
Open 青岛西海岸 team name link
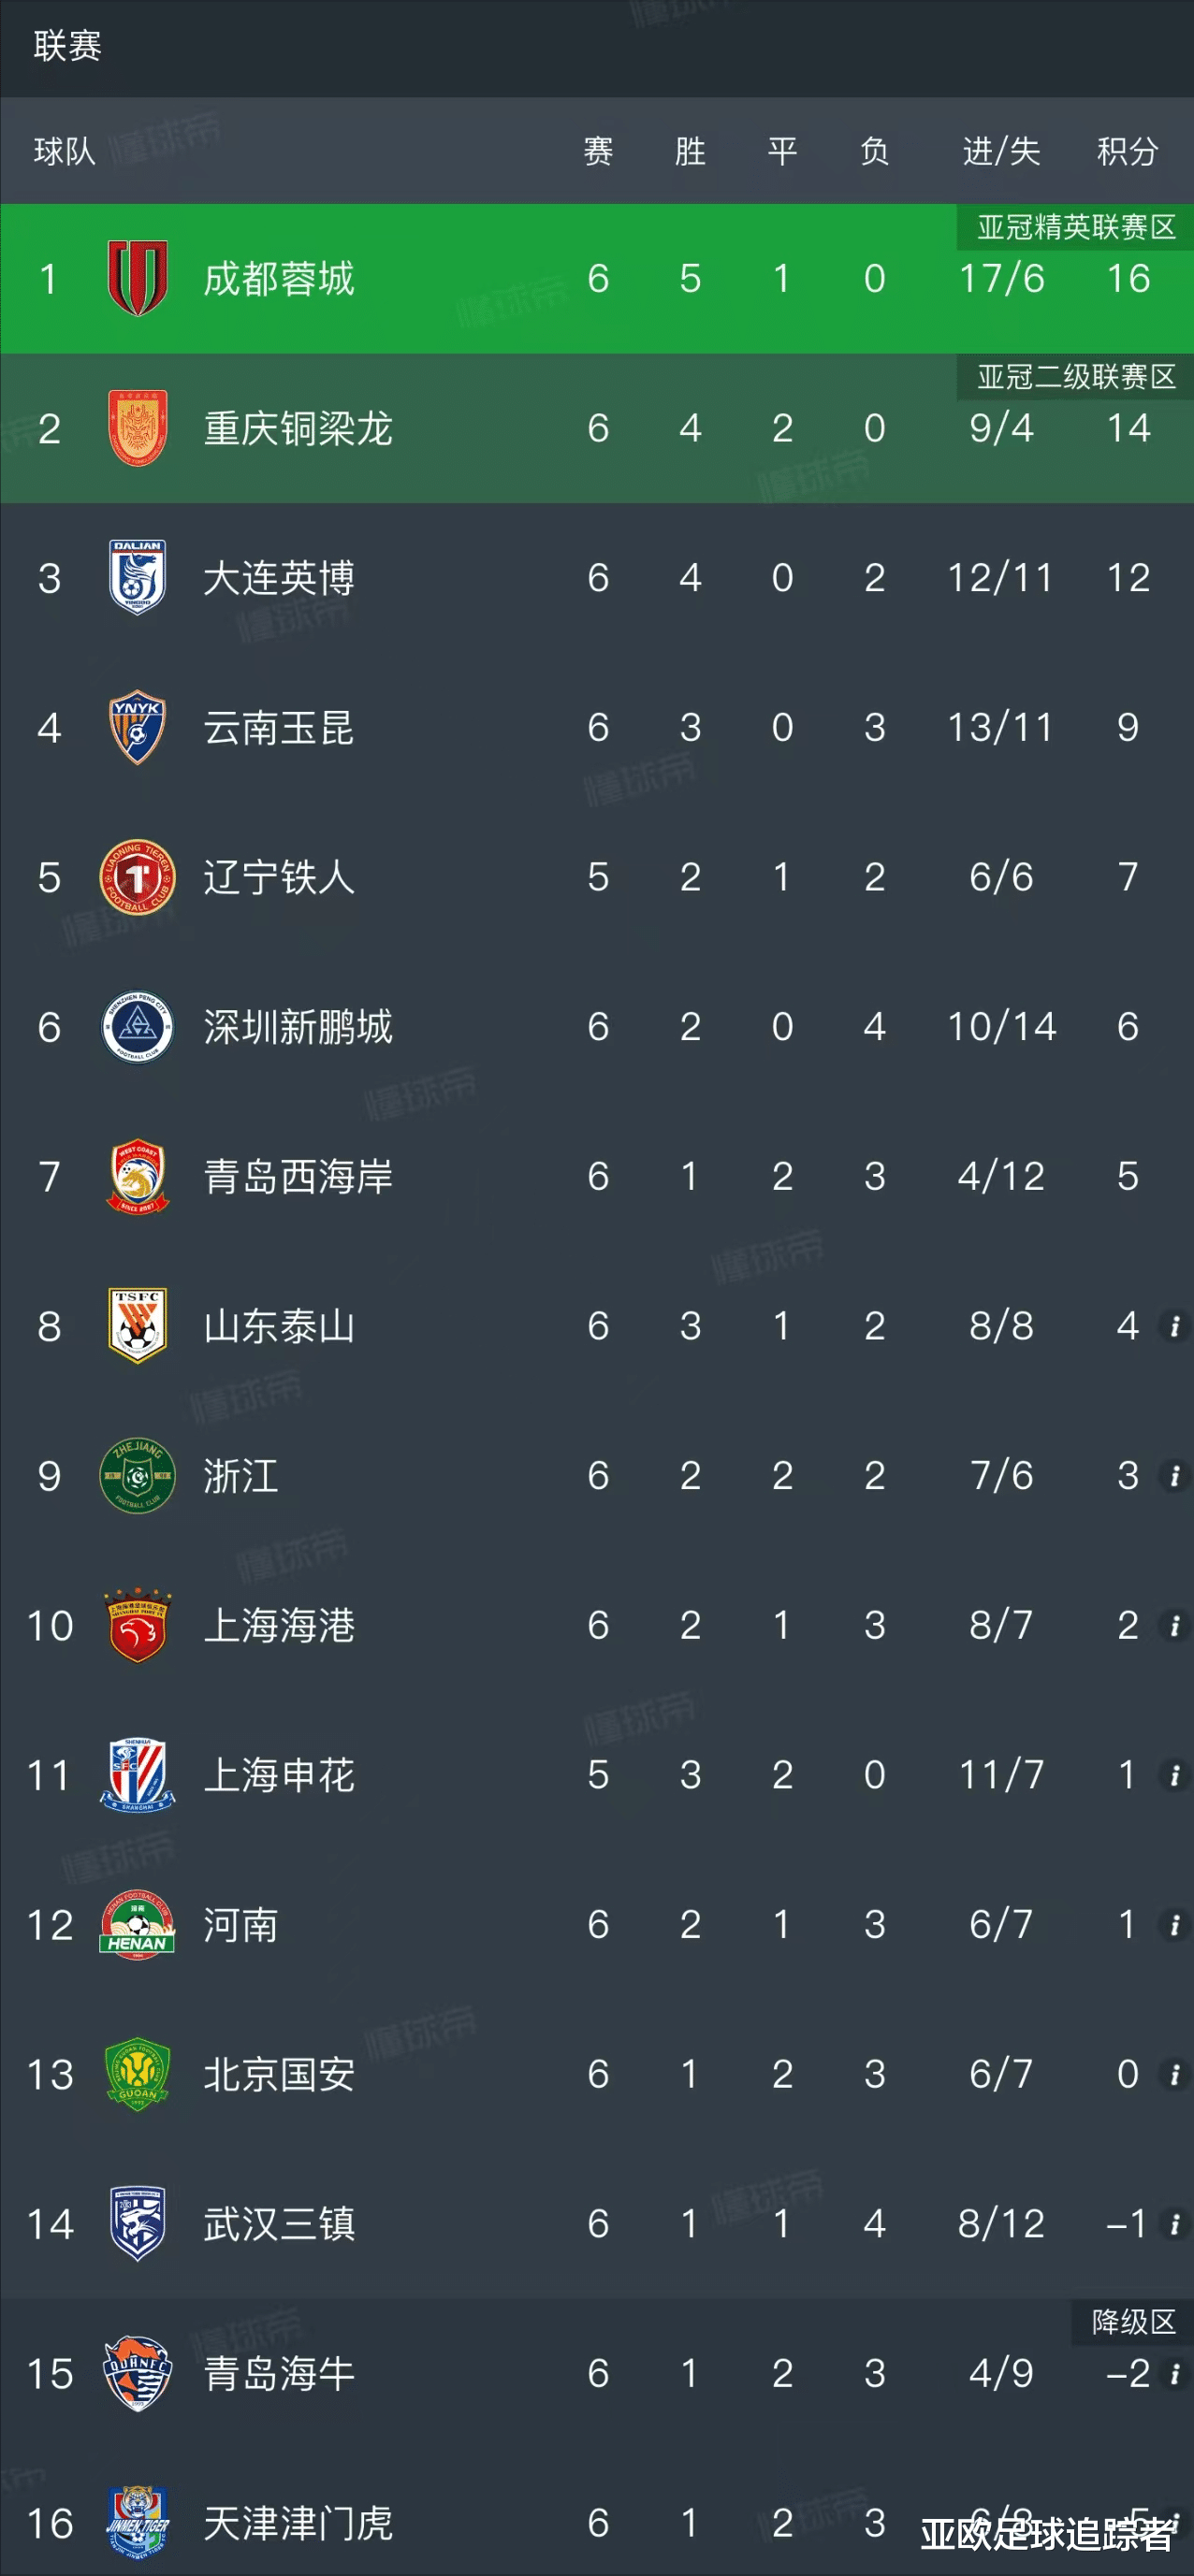298,1177
